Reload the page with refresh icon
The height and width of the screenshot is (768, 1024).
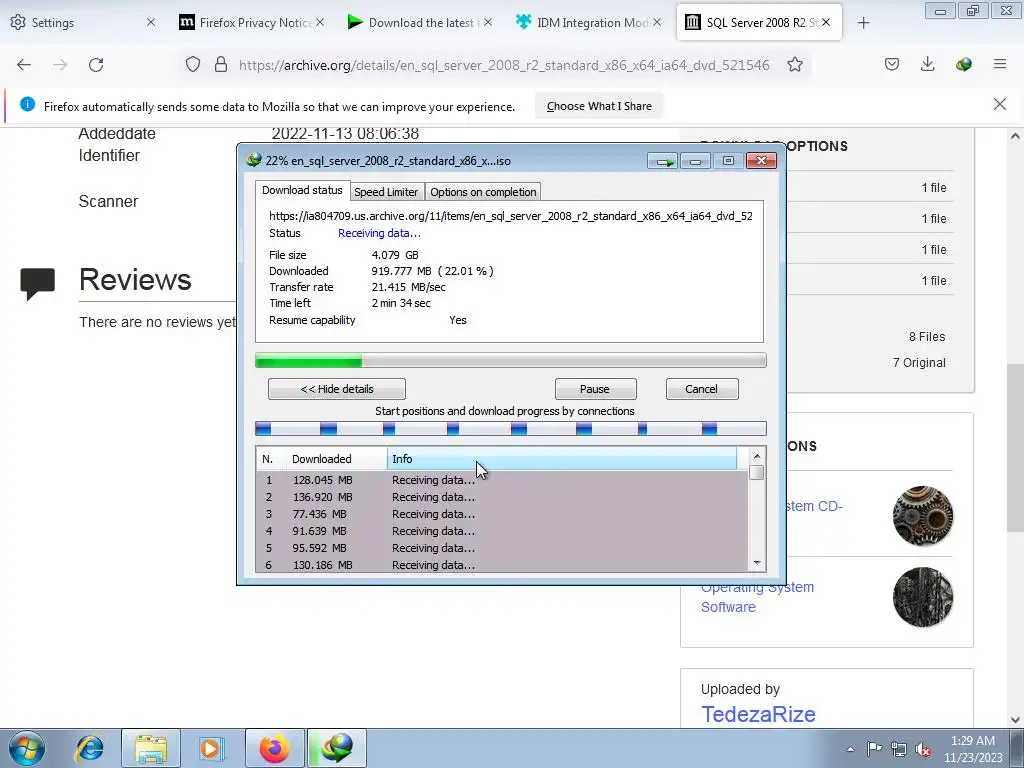click(x=96, y=65)
